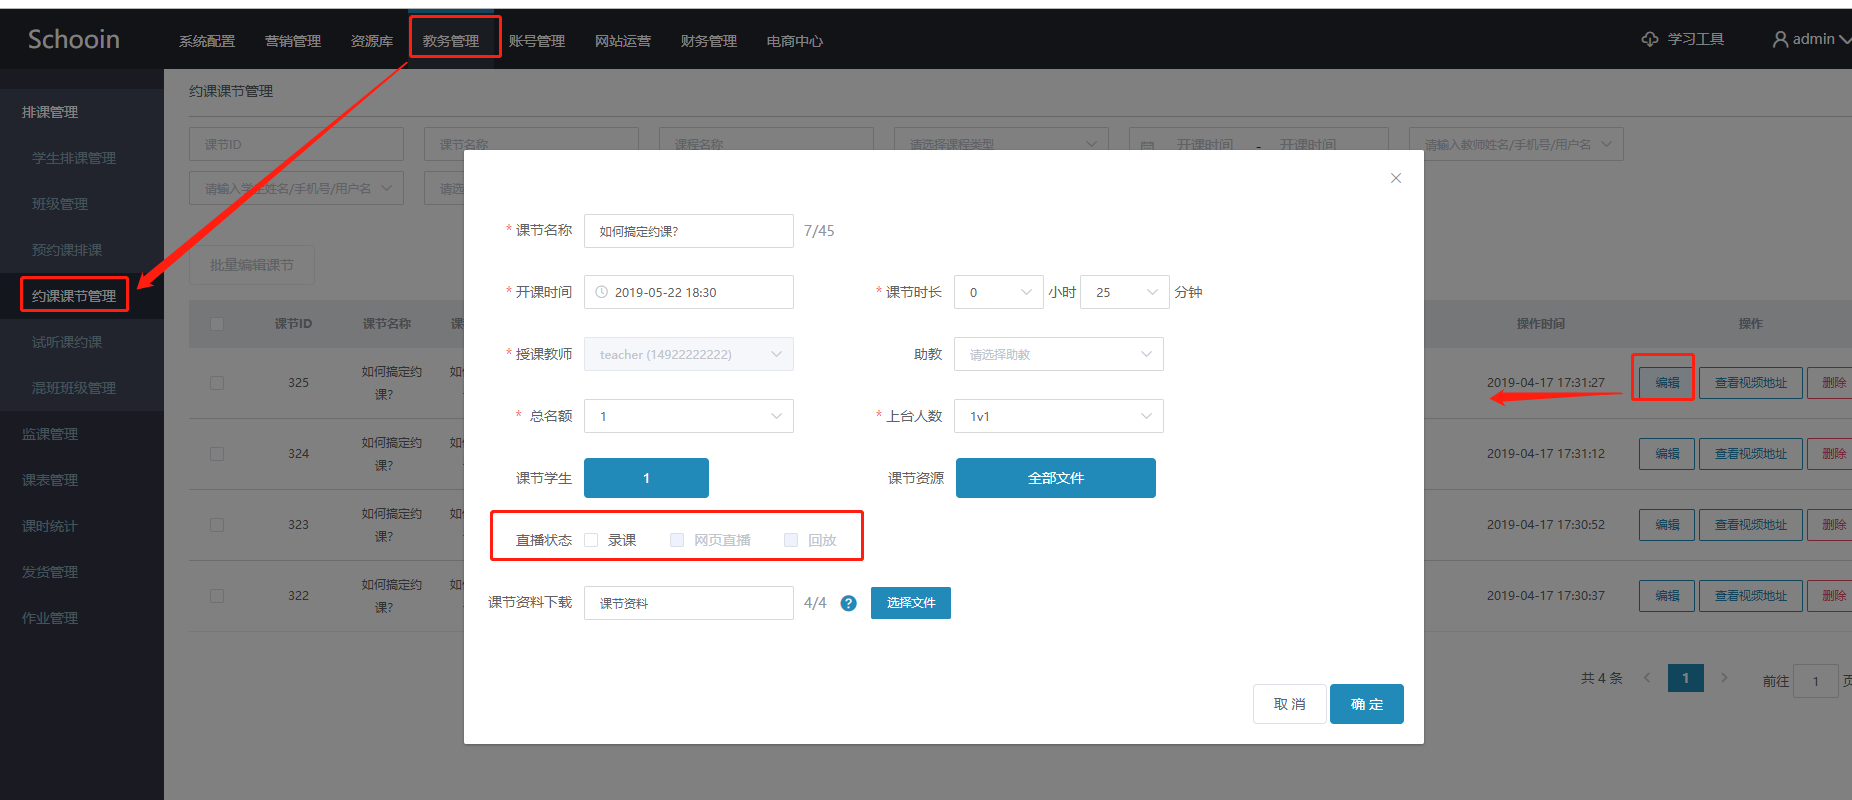Open 课时统计 sidebar section
The height and width of the screenshot is (800, 1852).
pyautogui.click(x=50, y=526)
